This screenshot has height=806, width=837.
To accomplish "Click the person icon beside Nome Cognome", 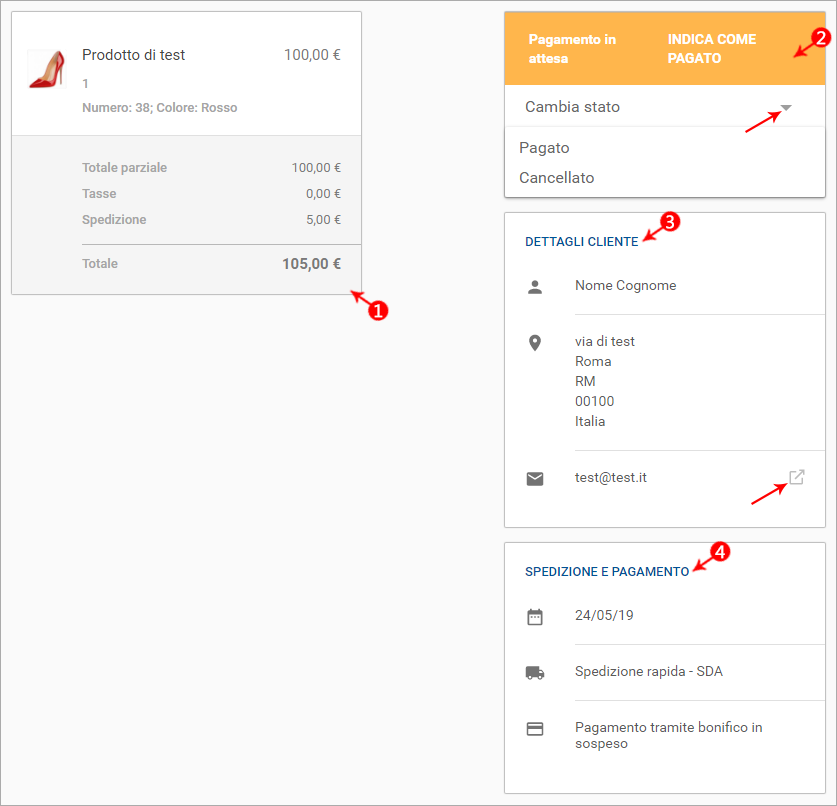I will (x=535, y=287).
